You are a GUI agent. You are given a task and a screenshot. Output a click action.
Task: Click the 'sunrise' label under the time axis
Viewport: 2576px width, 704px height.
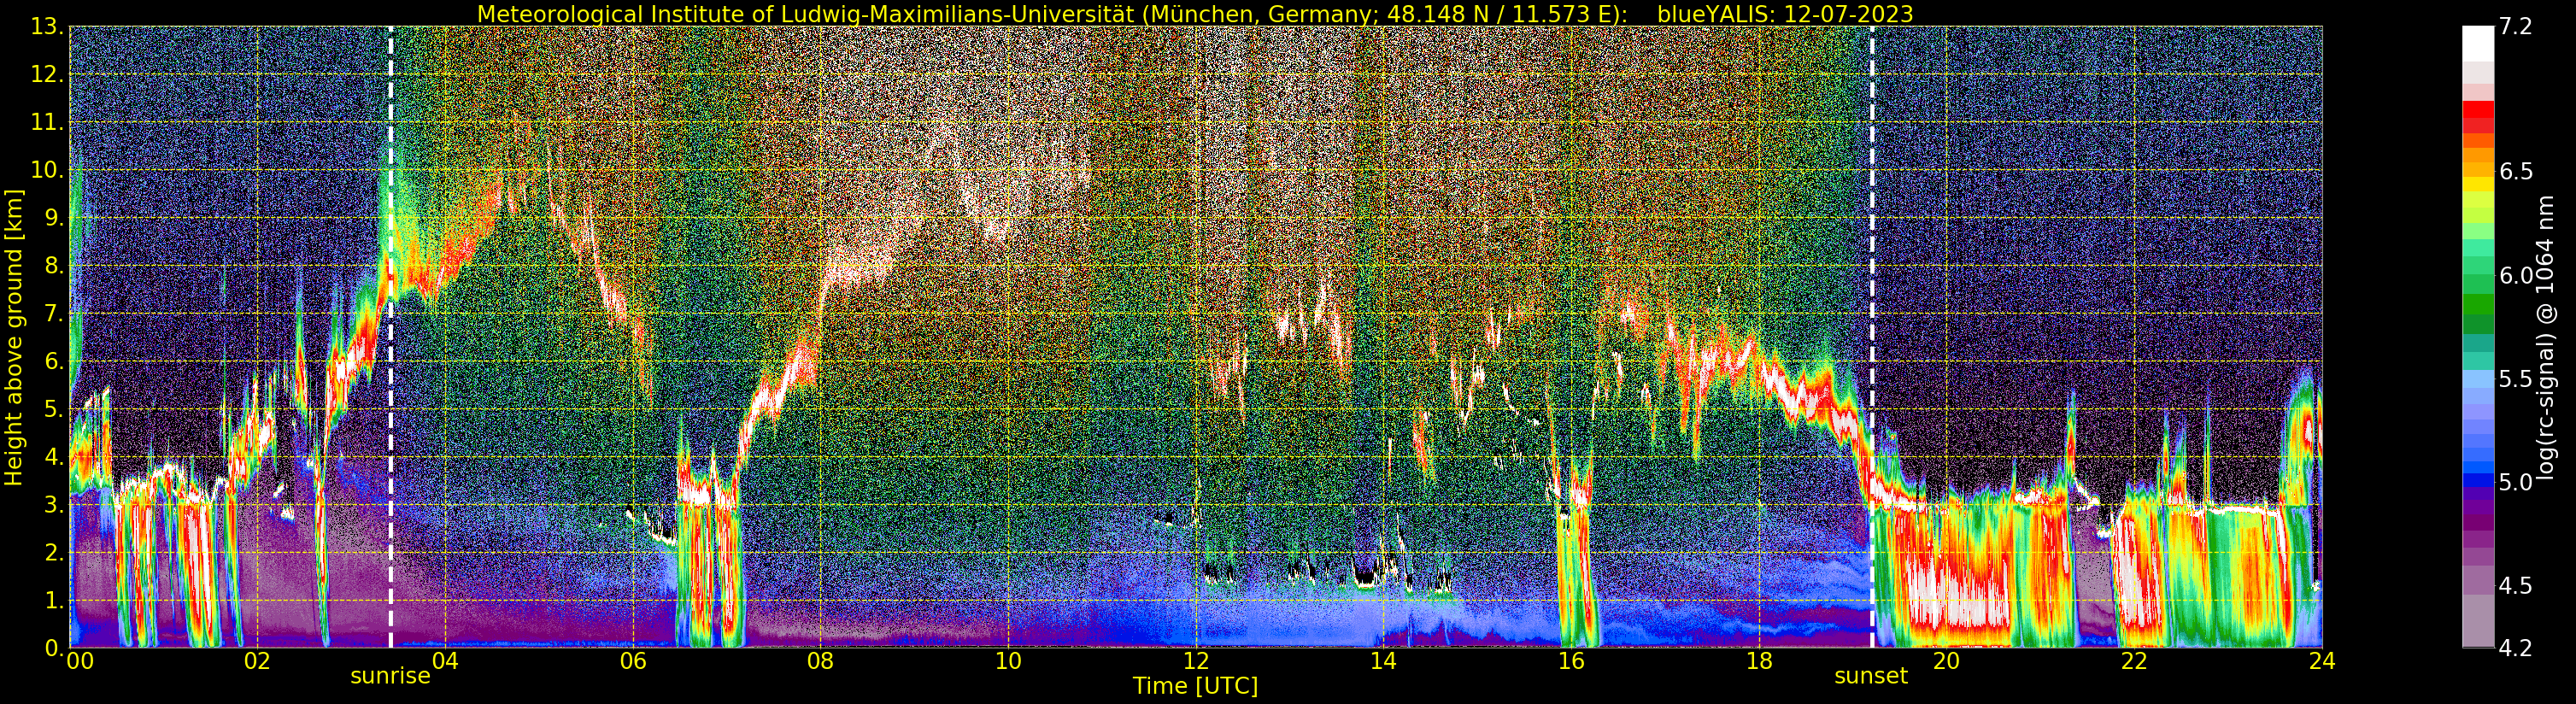coord(390,676)
